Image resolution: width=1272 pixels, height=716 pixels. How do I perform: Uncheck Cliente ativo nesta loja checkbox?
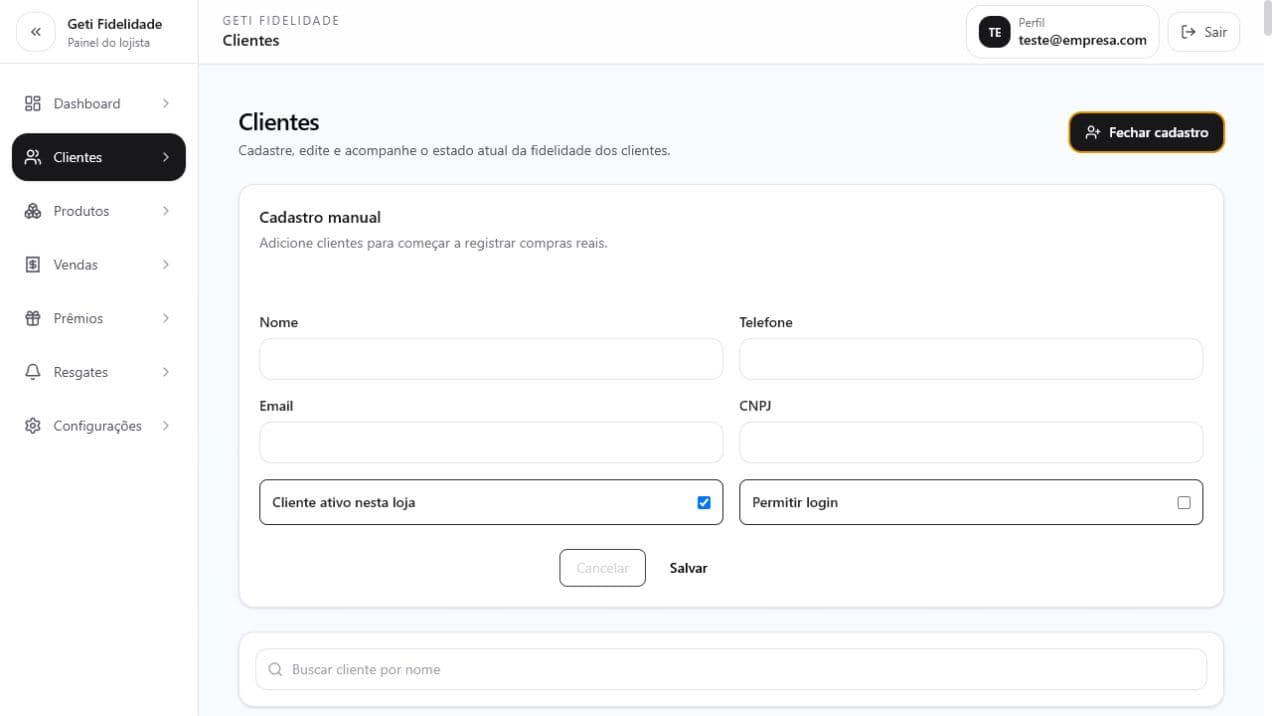click(704, 503)
